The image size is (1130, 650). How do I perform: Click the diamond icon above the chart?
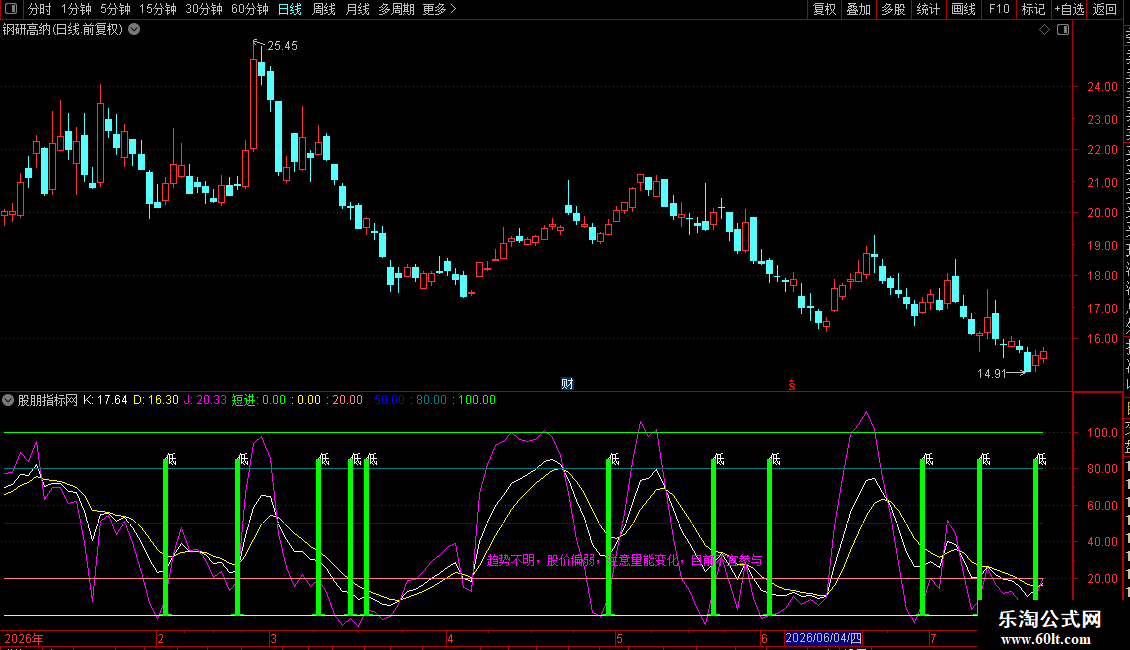[1044, 30]
